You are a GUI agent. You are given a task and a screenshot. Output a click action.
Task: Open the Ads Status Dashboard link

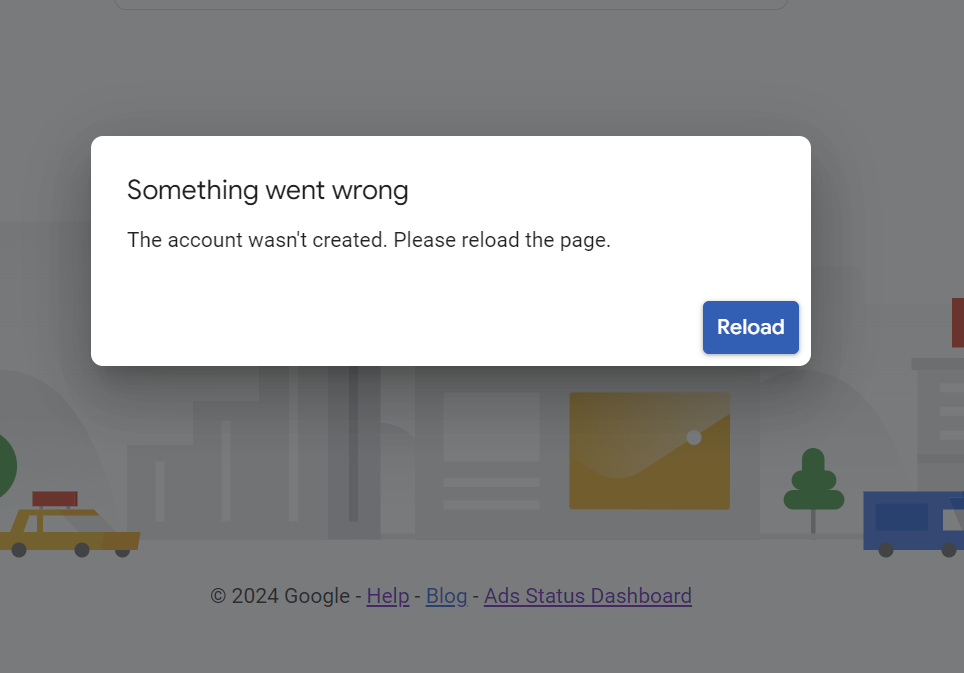[588, 596]
